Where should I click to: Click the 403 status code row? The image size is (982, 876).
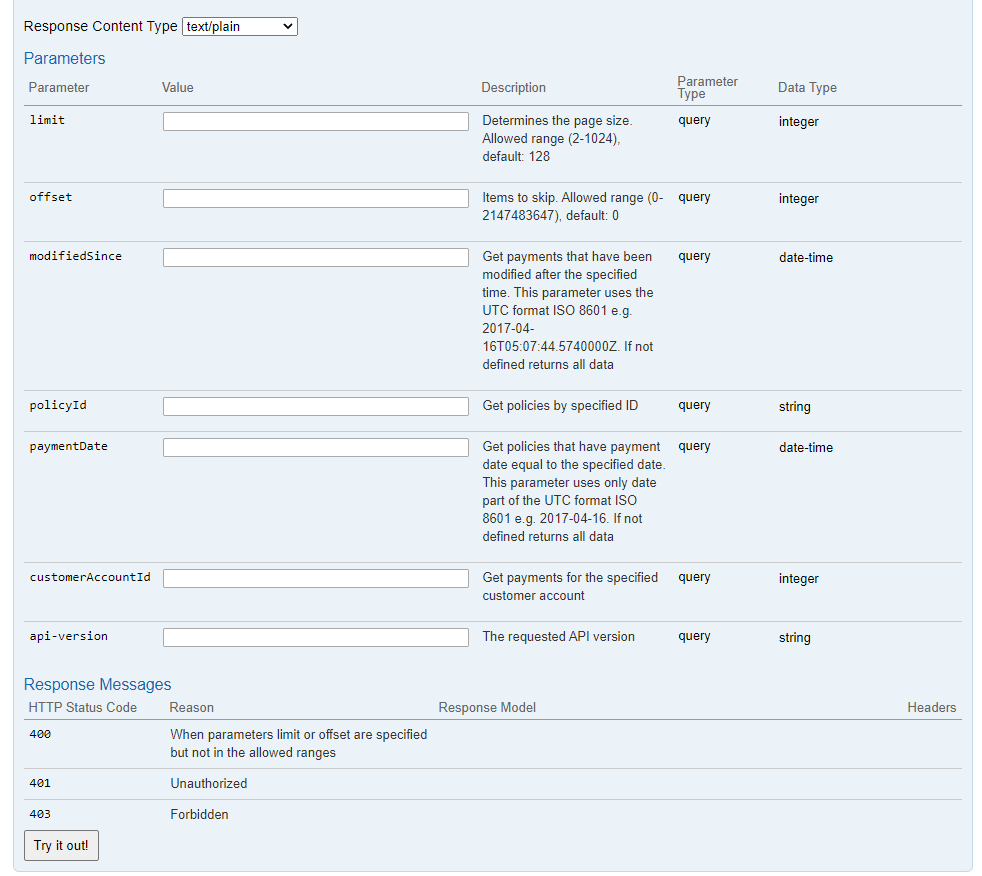[x=40, y=814]
